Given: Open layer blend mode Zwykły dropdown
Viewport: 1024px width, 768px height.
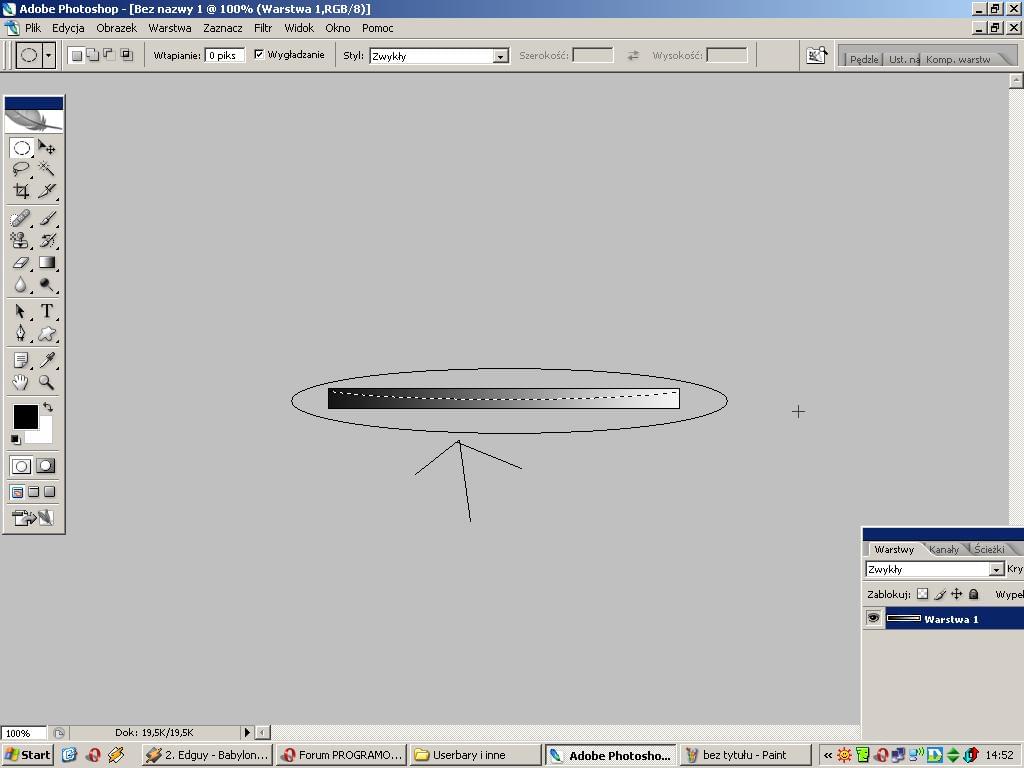Looking at the screenshot, I should 995,569.
